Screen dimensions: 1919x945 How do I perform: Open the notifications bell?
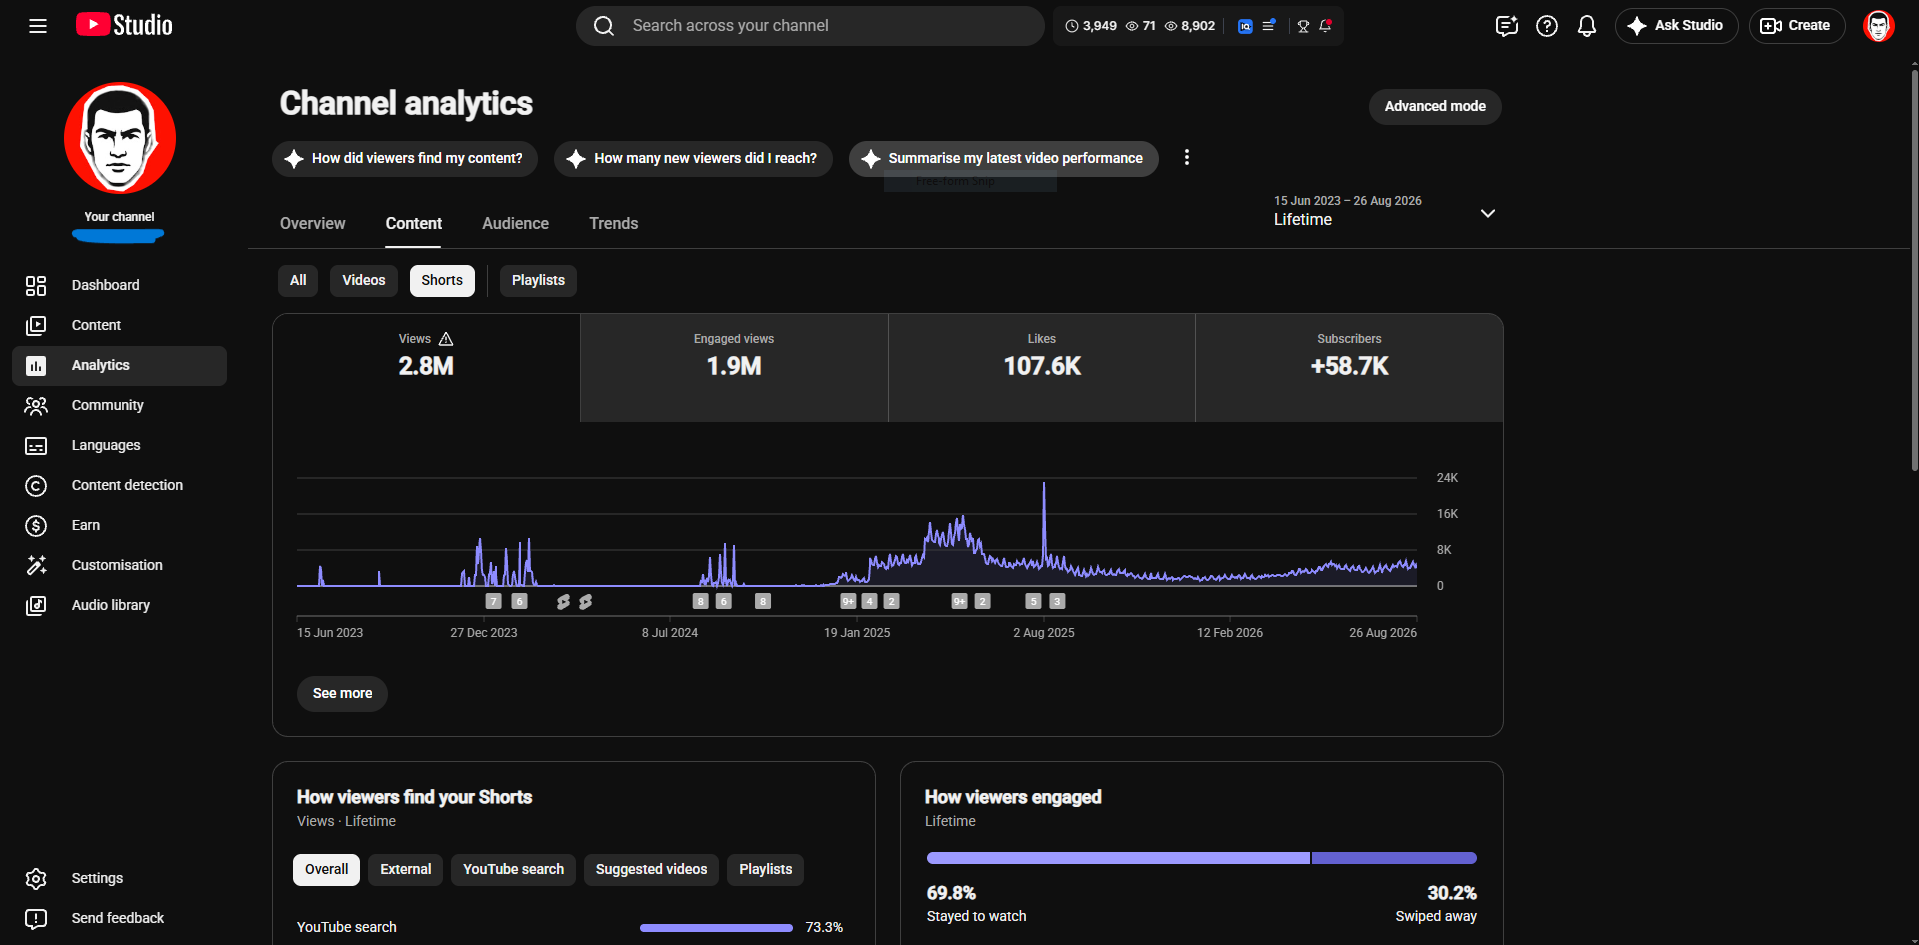point(1587,26)
